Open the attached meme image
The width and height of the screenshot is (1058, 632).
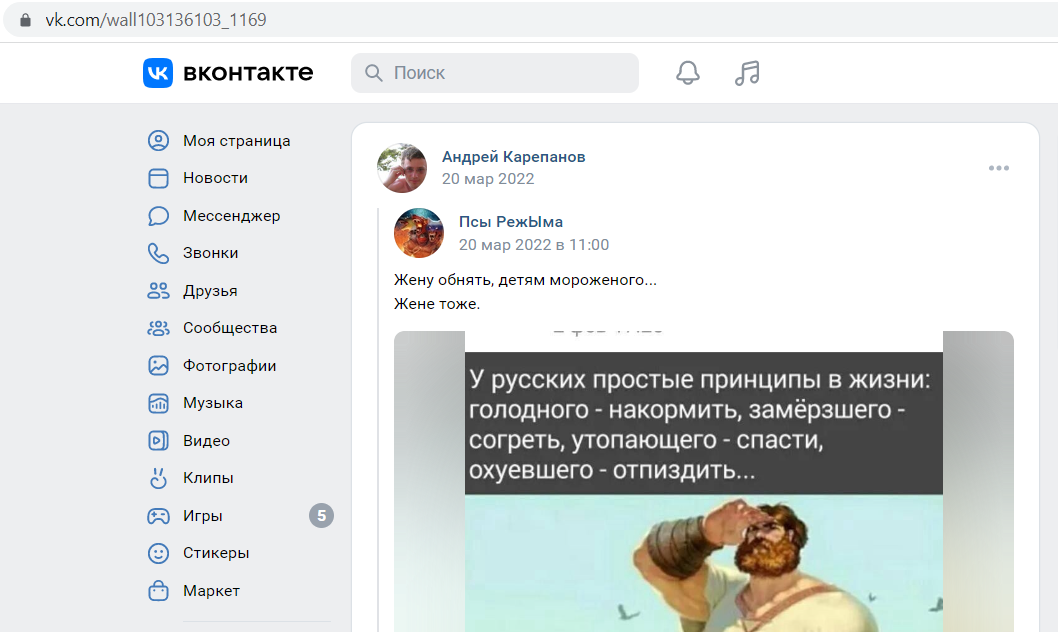point(704,482)
